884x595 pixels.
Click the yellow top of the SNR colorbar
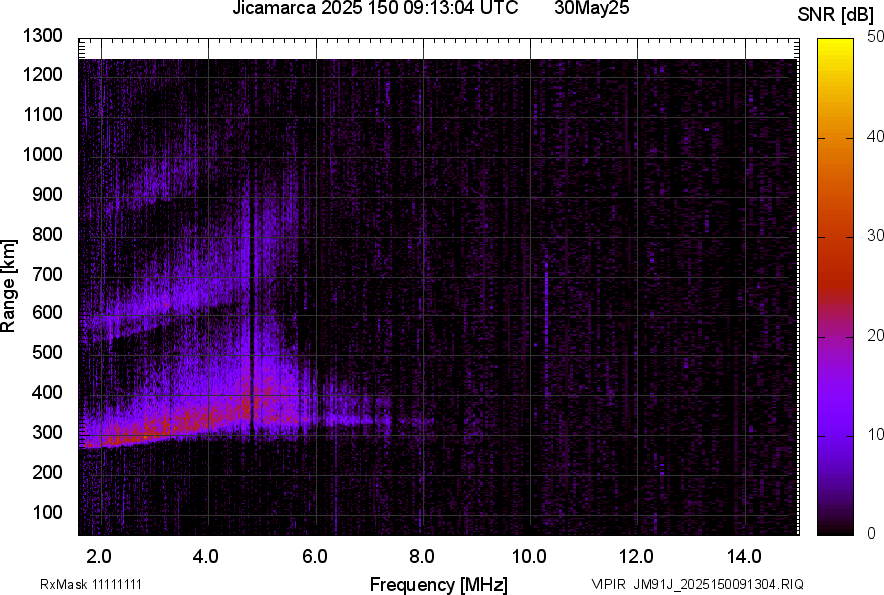tap(835, 52)
